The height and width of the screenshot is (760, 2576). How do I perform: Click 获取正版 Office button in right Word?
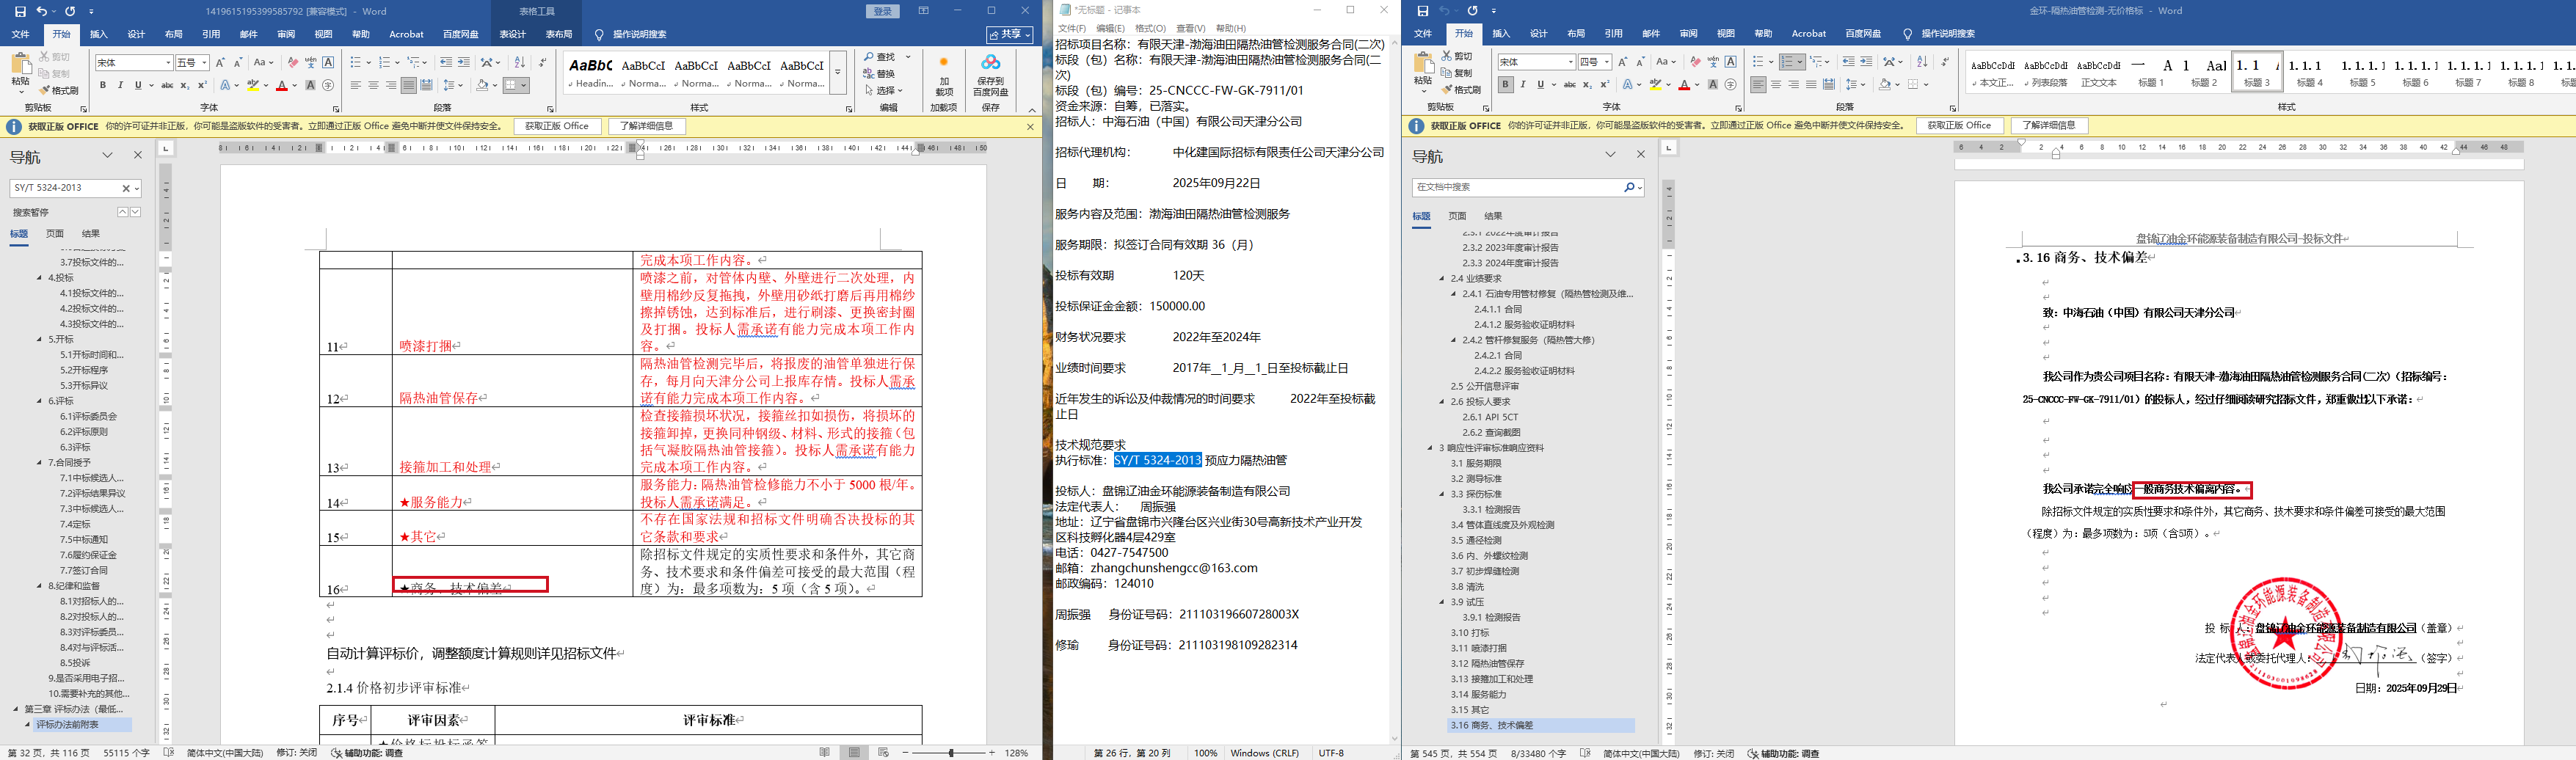pos(1960,126)
